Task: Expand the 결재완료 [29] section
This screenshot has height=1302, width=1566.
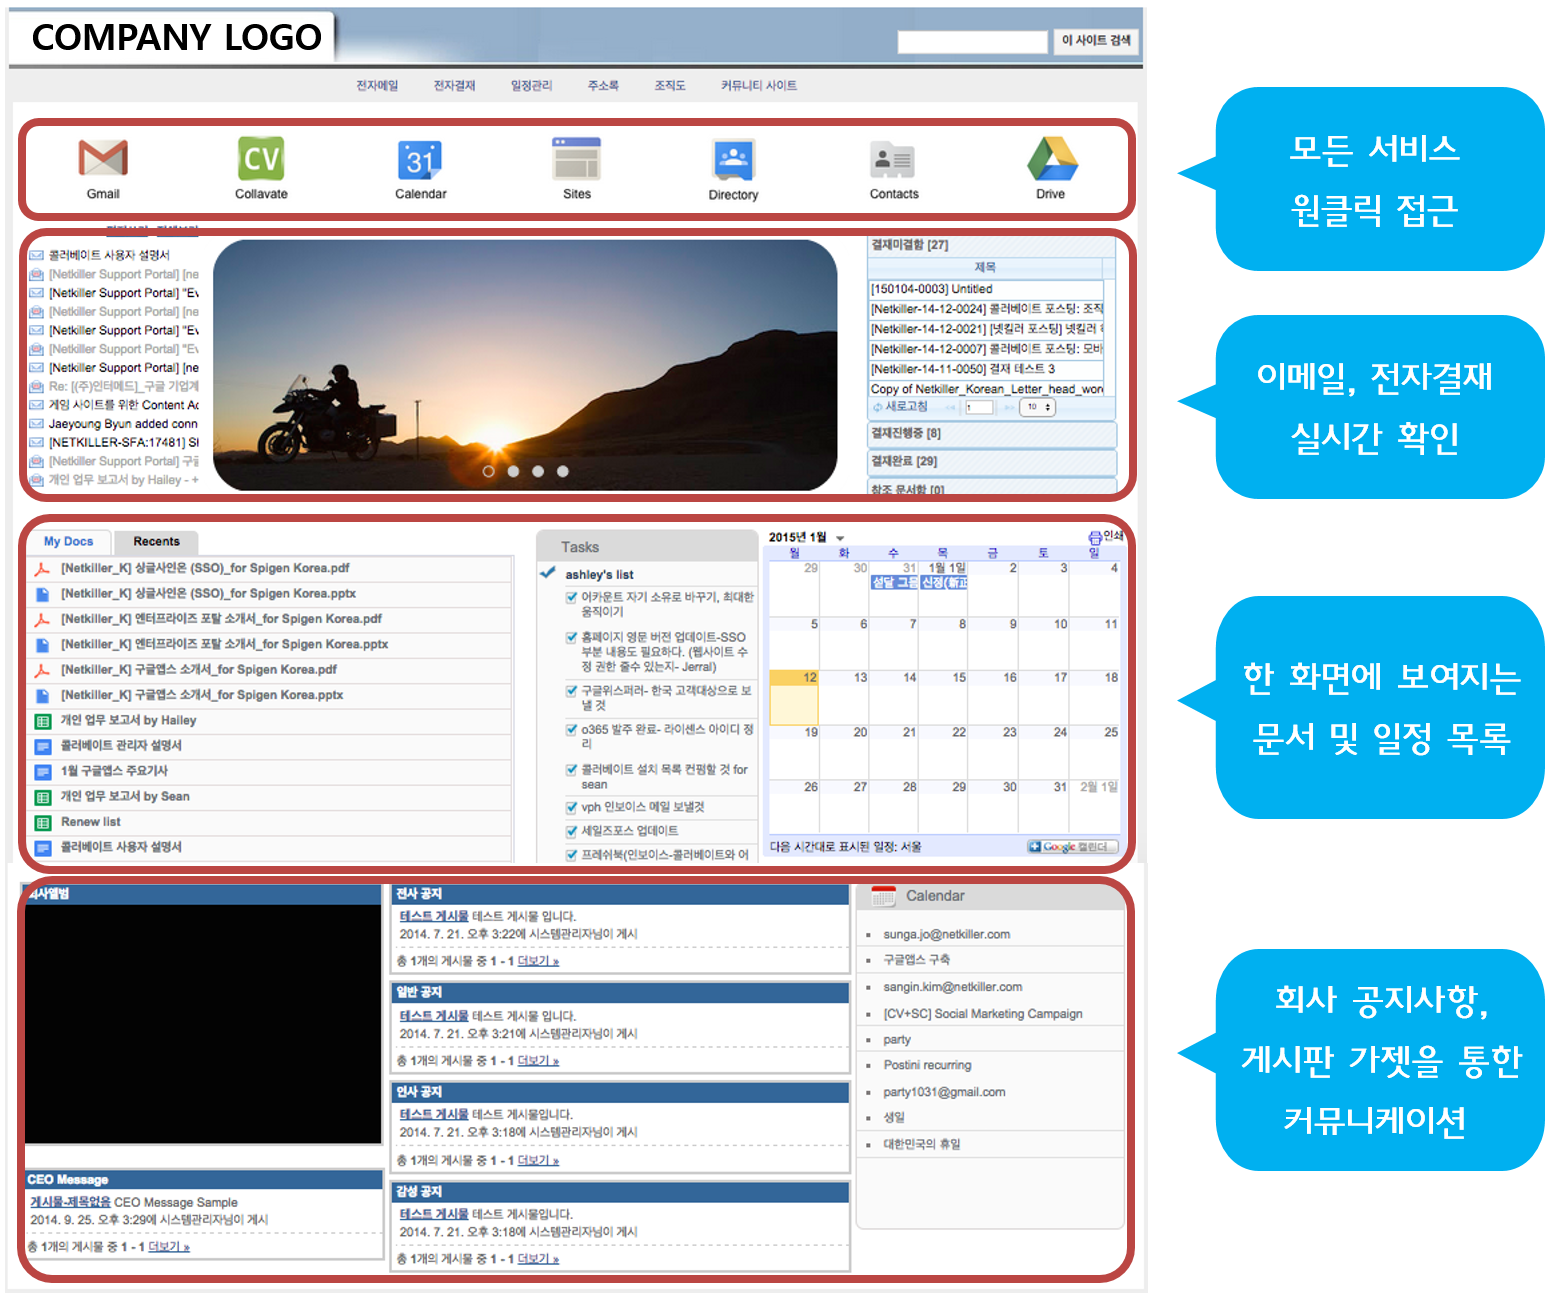Action: tap(992, 462)
